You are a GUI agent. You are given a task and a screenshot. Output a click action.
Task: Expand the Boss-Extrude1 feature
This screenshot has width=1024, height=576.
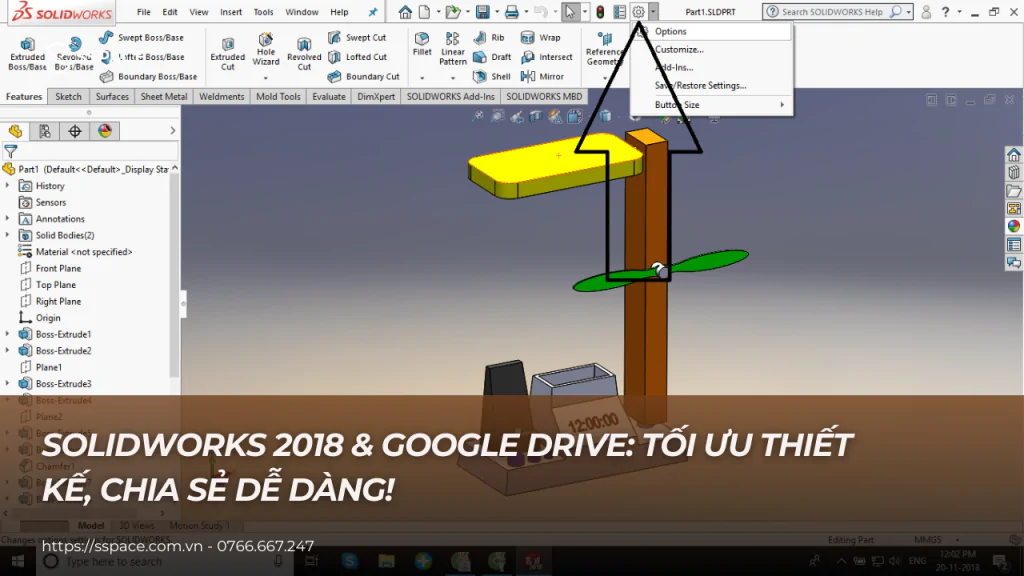8,334
